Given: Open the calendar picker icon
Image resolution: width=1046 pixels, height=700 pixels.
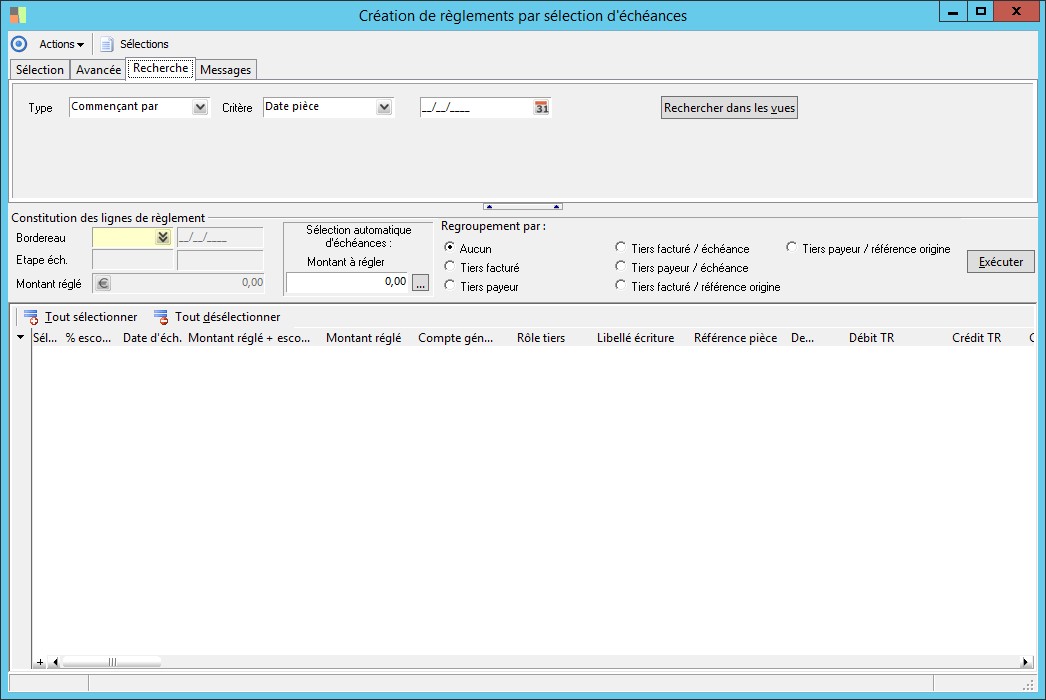Looking at the screenshot, I should [x=542, y=107].
